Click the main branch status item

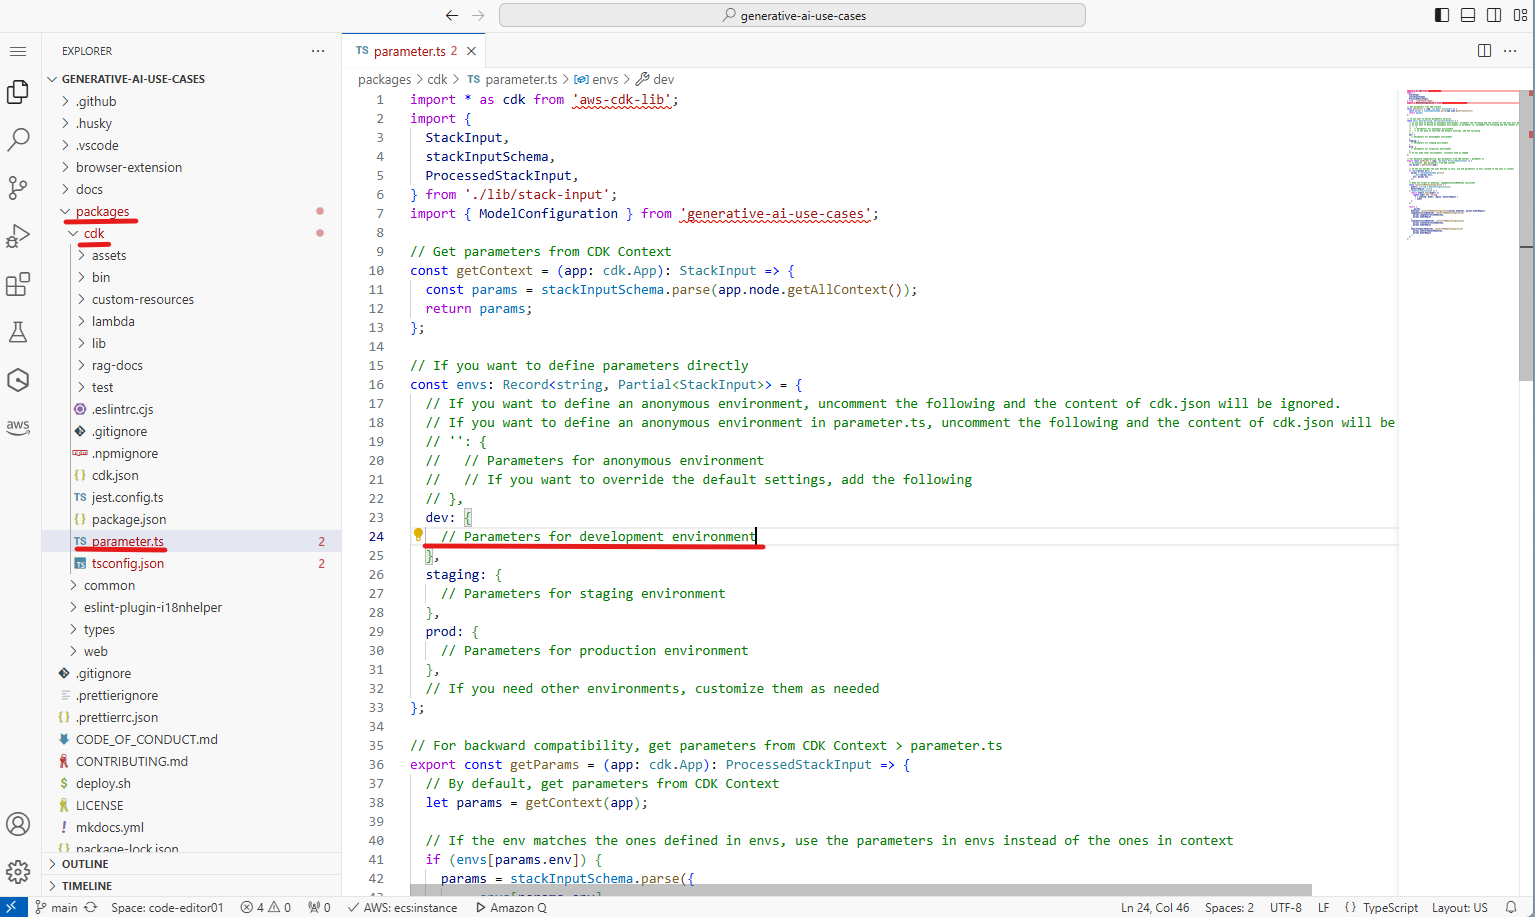coord(57,907)
